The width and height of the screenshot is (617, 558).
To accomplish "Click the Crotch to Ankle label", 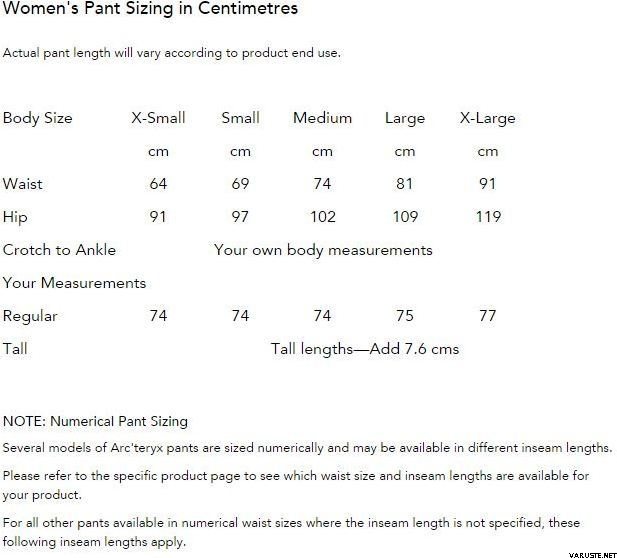I will (59, 250).
